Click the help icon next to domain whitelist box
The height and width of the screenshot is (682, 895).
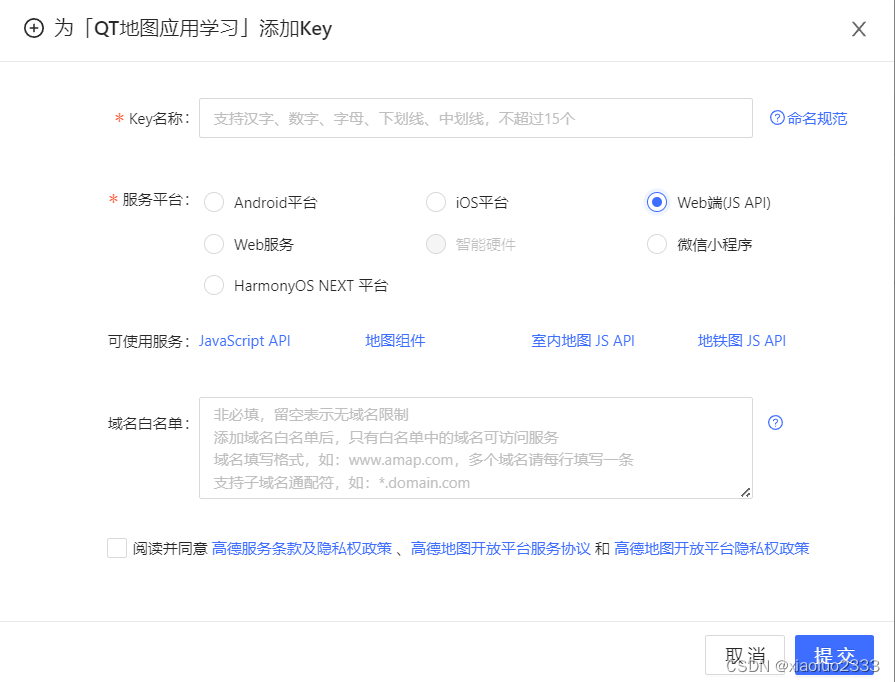click(x=775, y=423)
